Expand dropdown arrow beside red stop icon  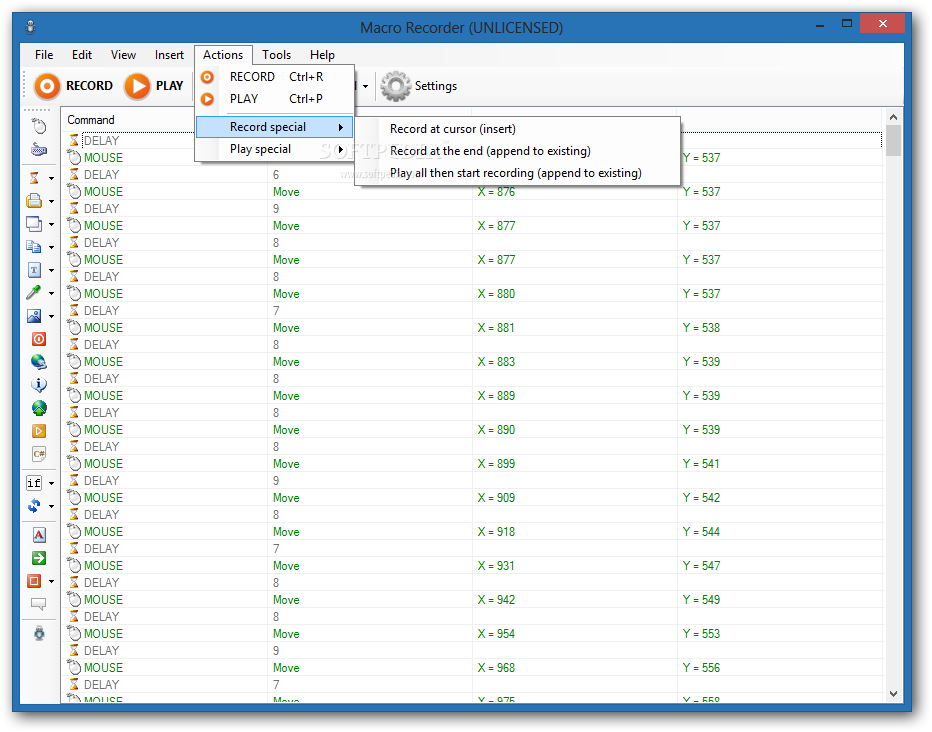[51, 582]
